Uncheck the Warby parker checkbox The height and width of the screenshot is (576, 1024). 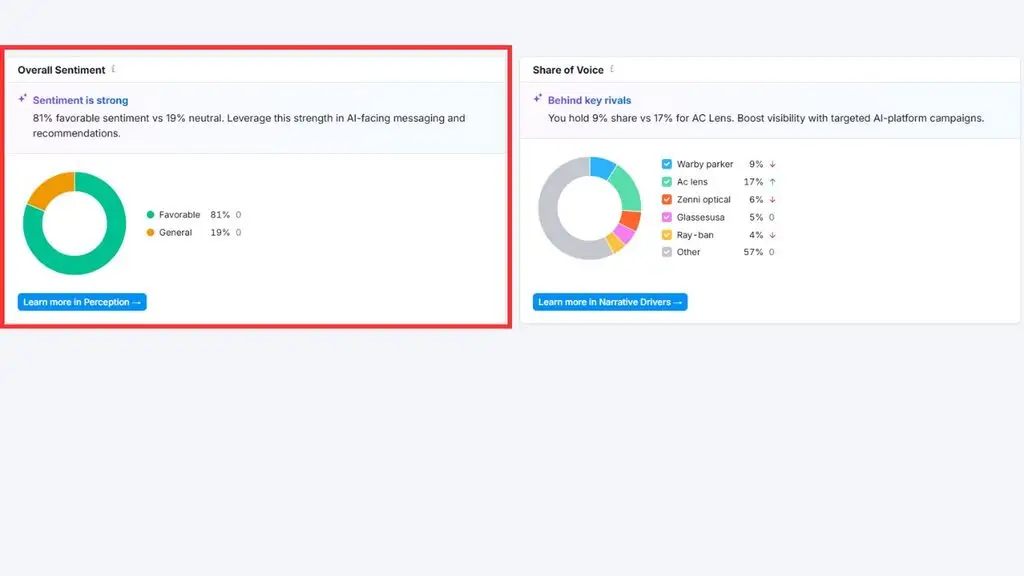click(x=666, y=164)
